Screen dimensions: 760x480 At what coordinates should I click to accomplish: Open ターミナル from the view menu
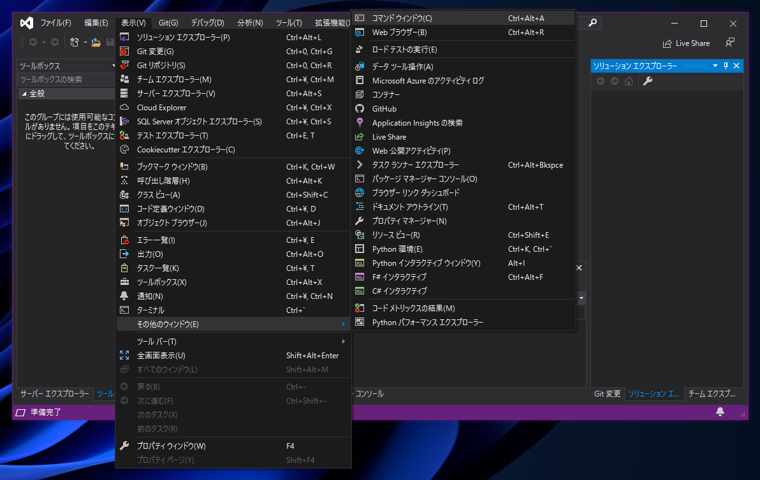tap(233, 310)
